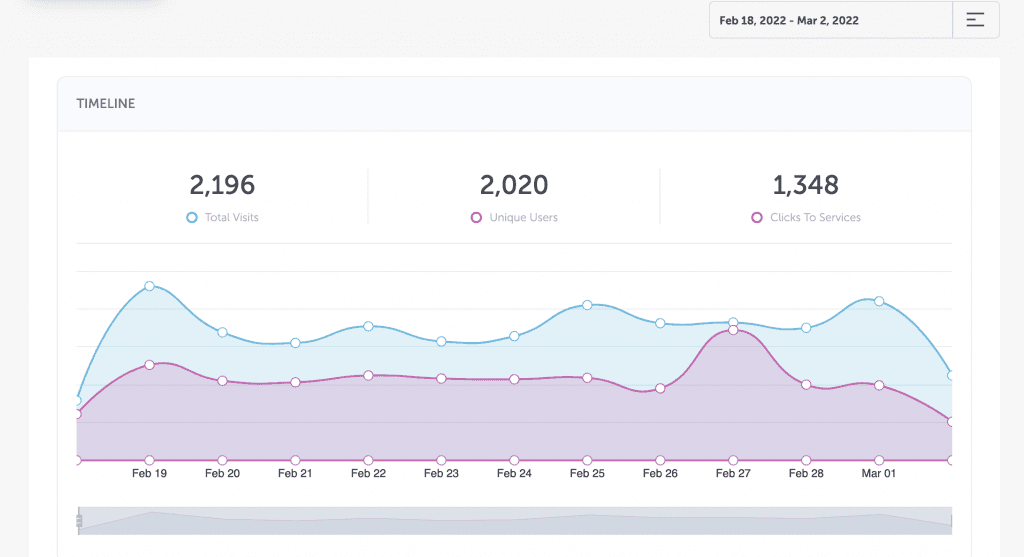The image size is (1024, 557).
Task: Click the range navigator overview strip
Action: pos(515,520)
